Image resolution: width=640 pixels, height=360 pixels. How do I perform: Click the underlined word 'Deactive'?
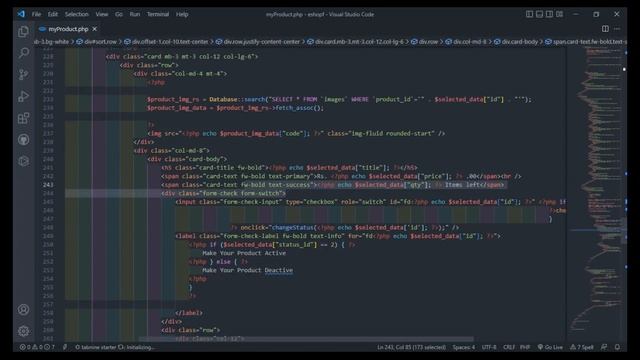278,270
